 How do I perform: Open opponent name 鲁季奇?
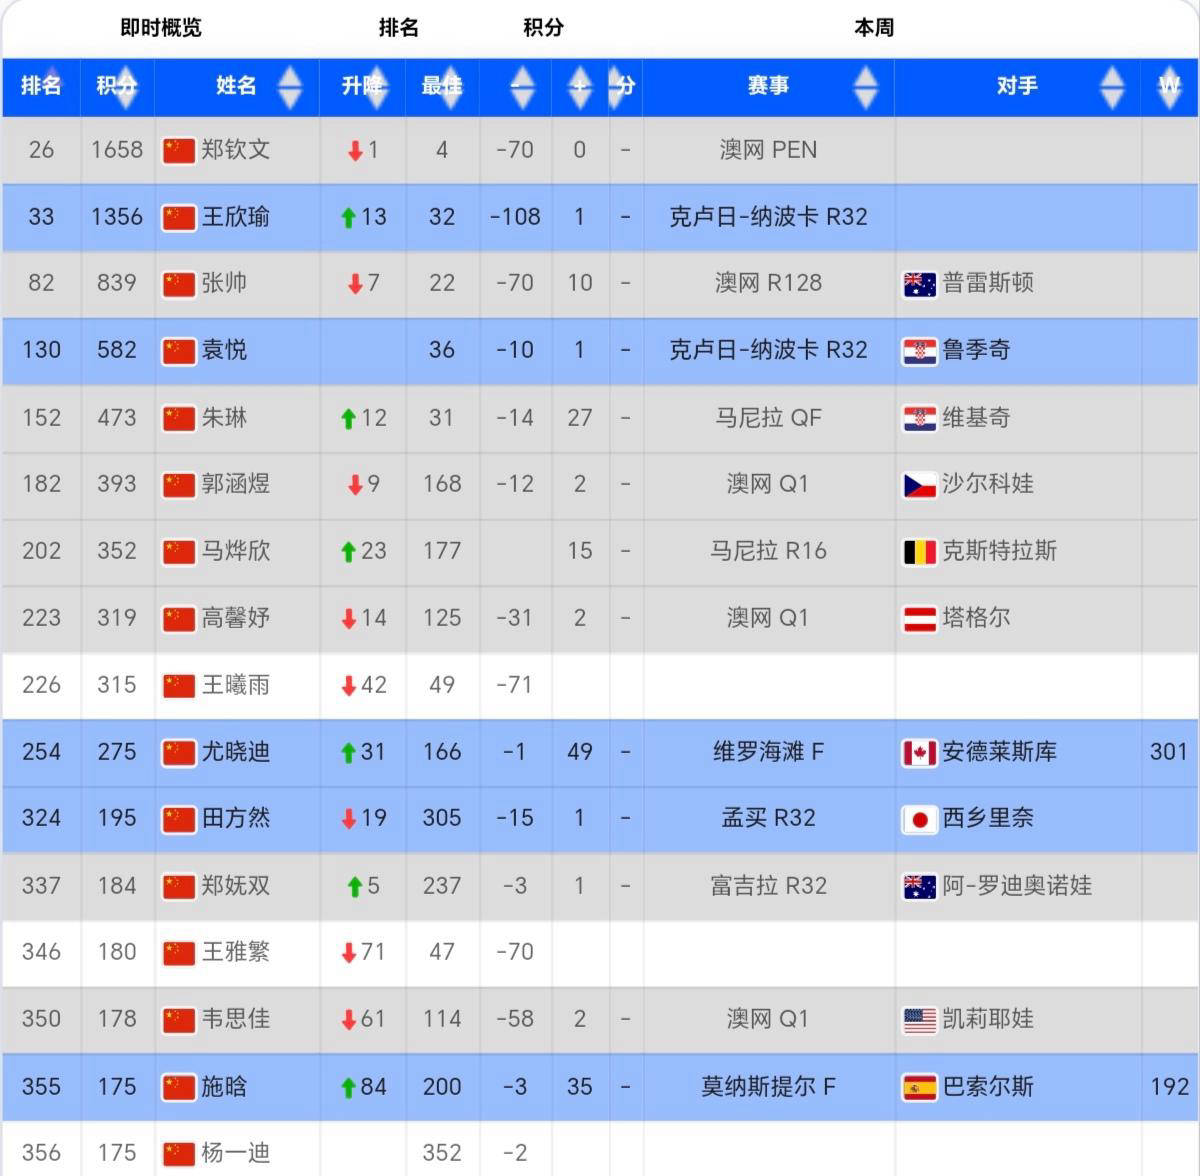[976, 350]
